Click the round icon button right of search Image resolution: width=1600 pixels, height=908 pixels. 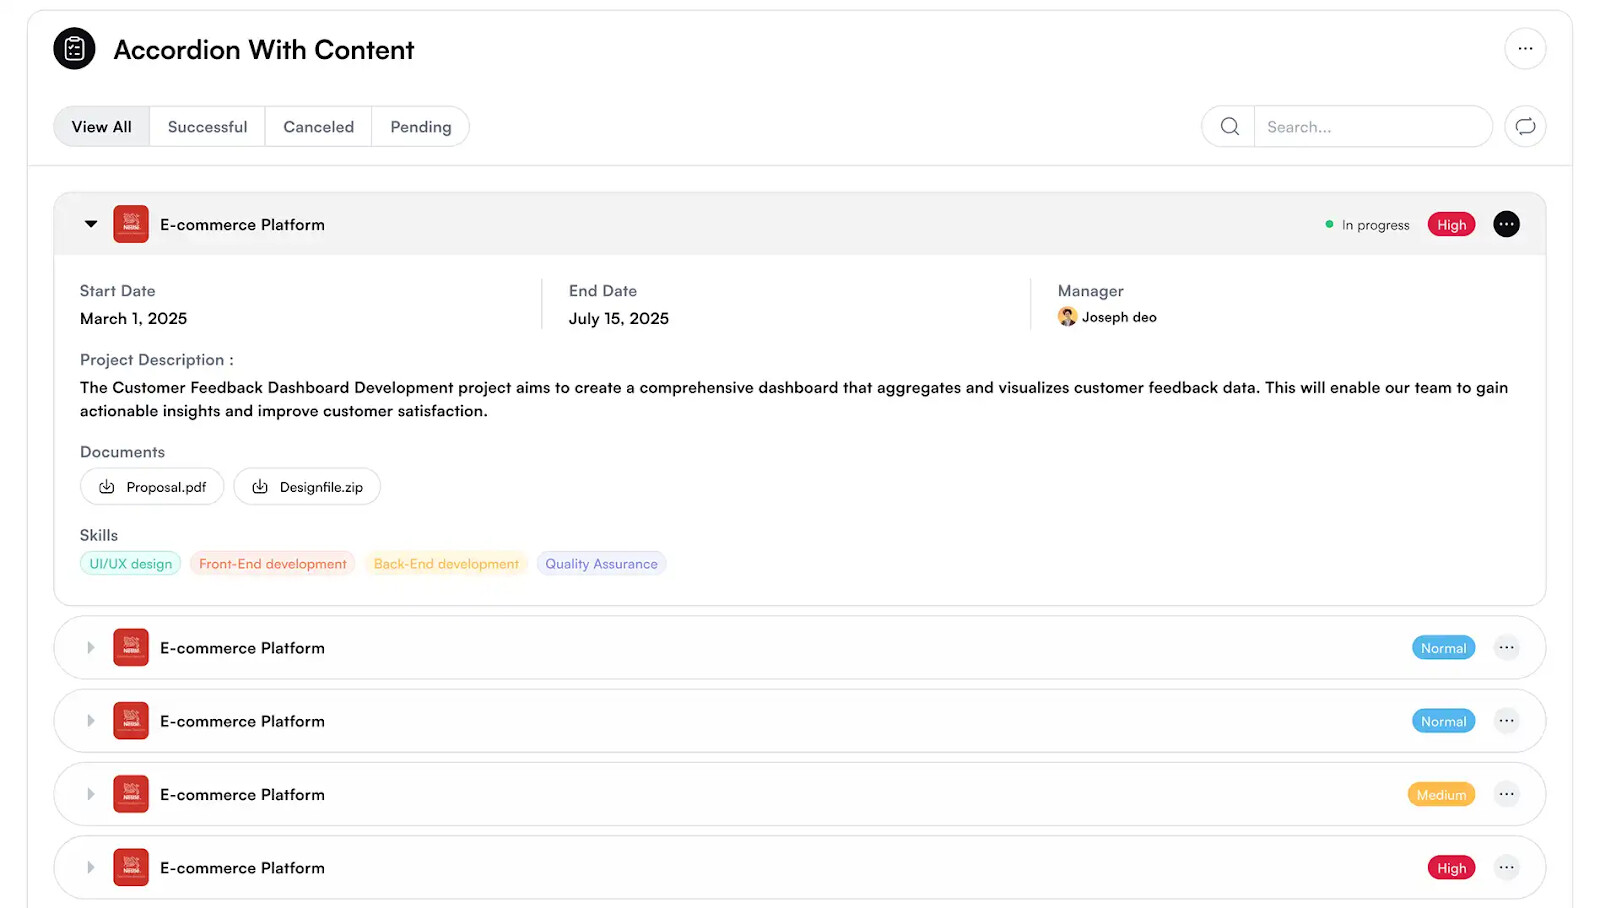(x=1525, y=127)
